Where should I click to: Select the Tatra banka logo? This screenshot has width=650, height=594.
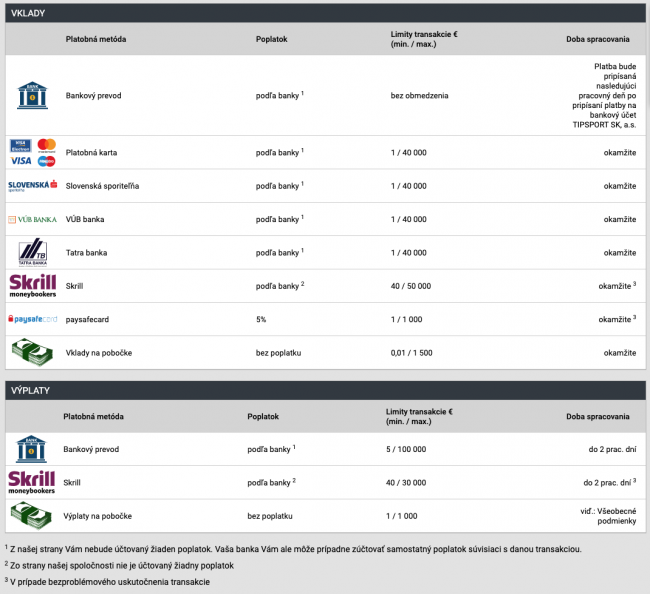coord(32,252)
